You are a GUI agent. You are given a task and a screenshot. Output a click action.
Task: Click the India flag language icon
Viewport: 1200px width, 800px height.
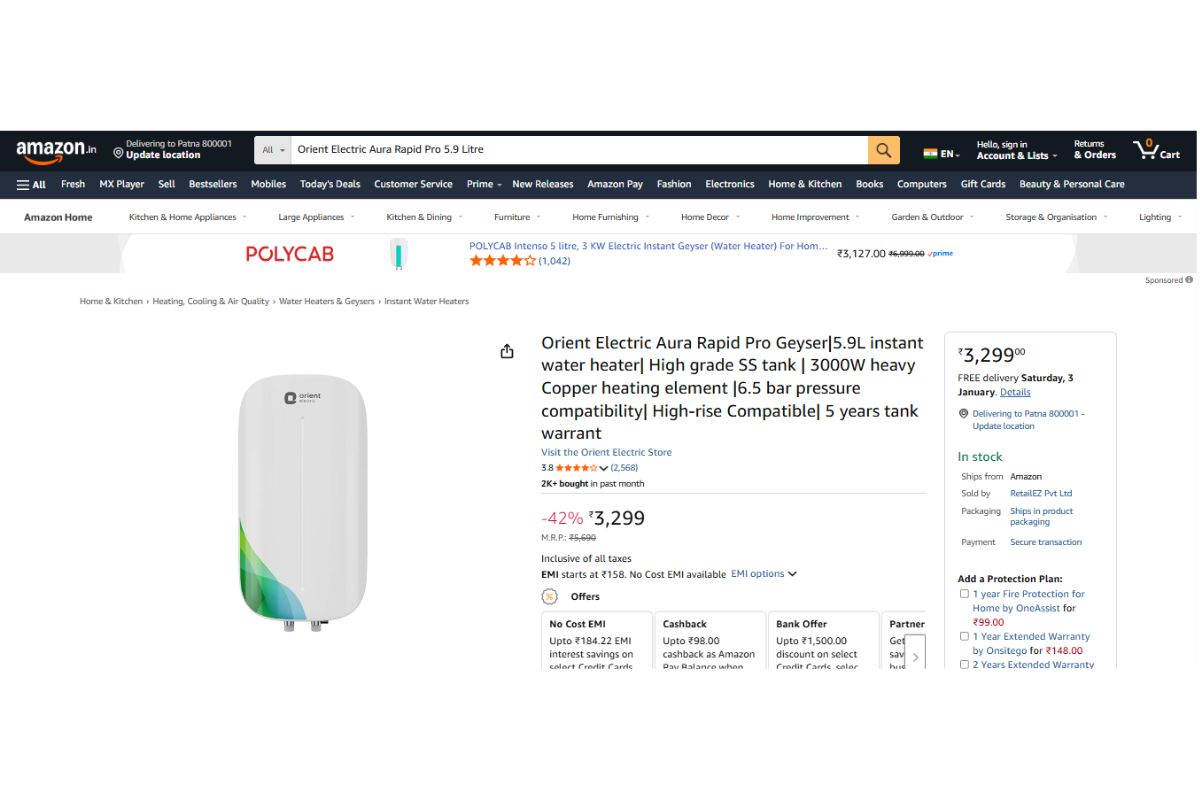[930, 154]
